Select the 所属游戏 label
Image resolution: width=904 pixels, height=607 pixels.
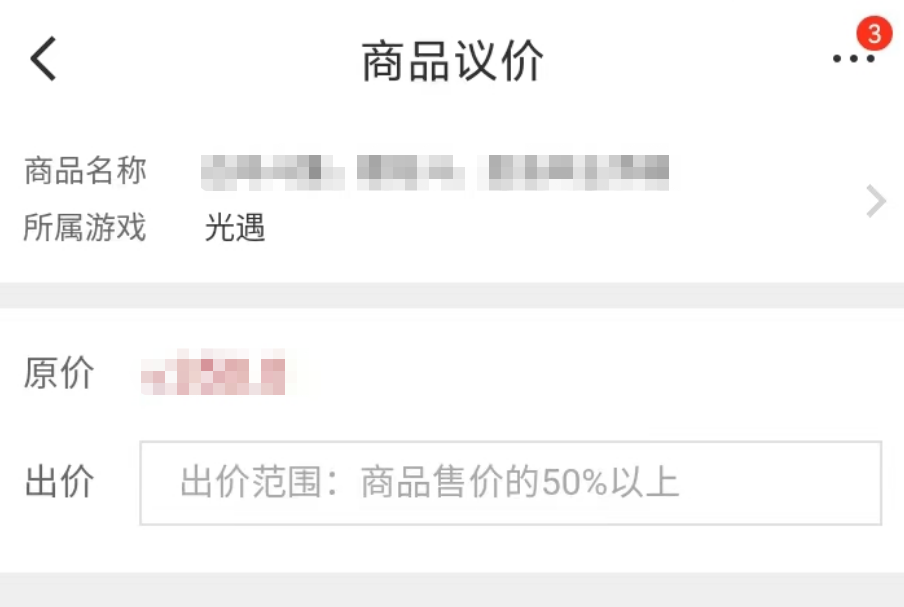point(85,227)
